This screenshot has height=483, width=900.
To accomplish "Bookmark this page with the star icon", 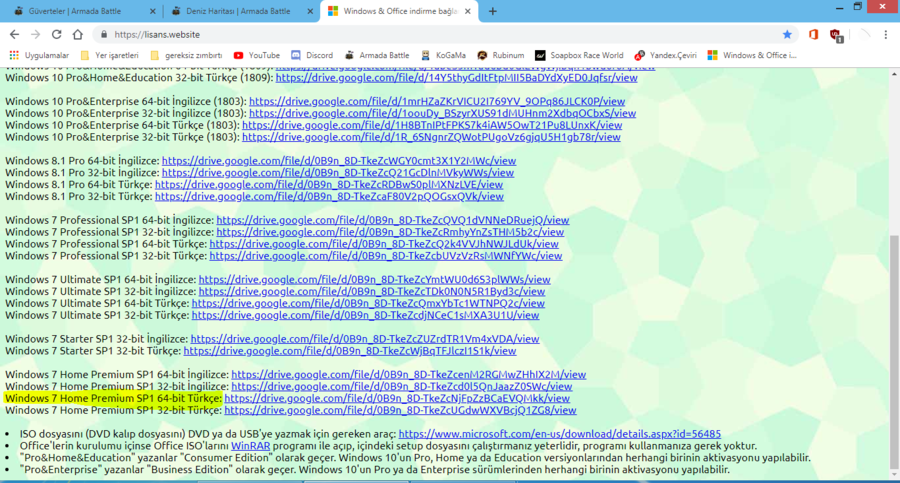I will coord(787,34).
